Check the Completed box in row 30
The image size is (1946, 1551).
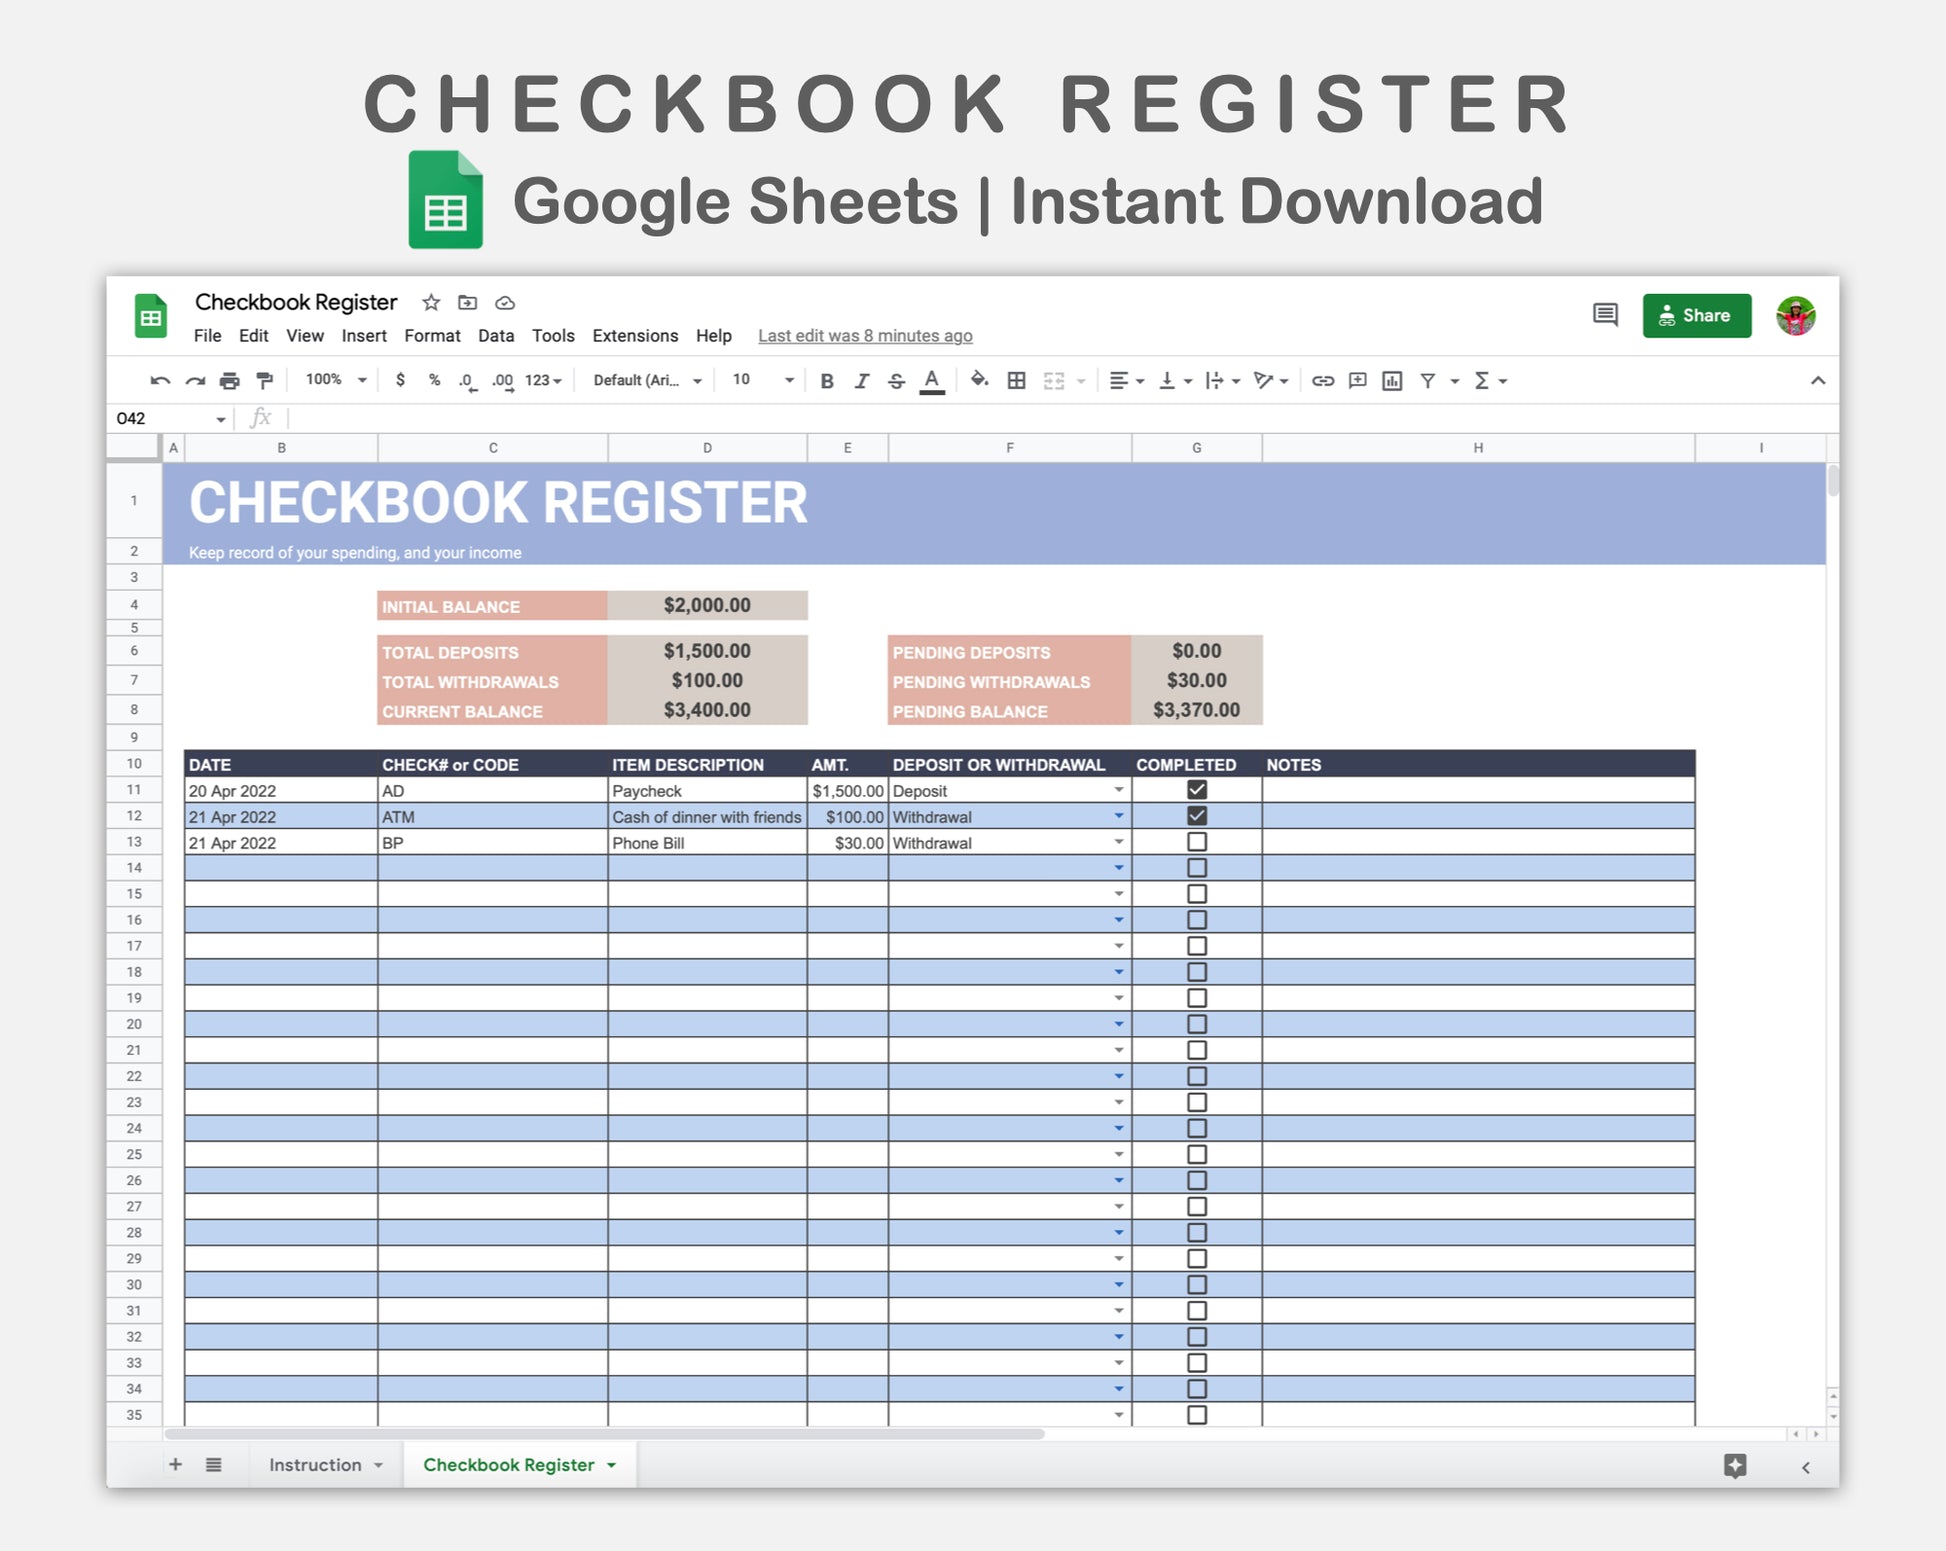(x=1197, y=1285)
